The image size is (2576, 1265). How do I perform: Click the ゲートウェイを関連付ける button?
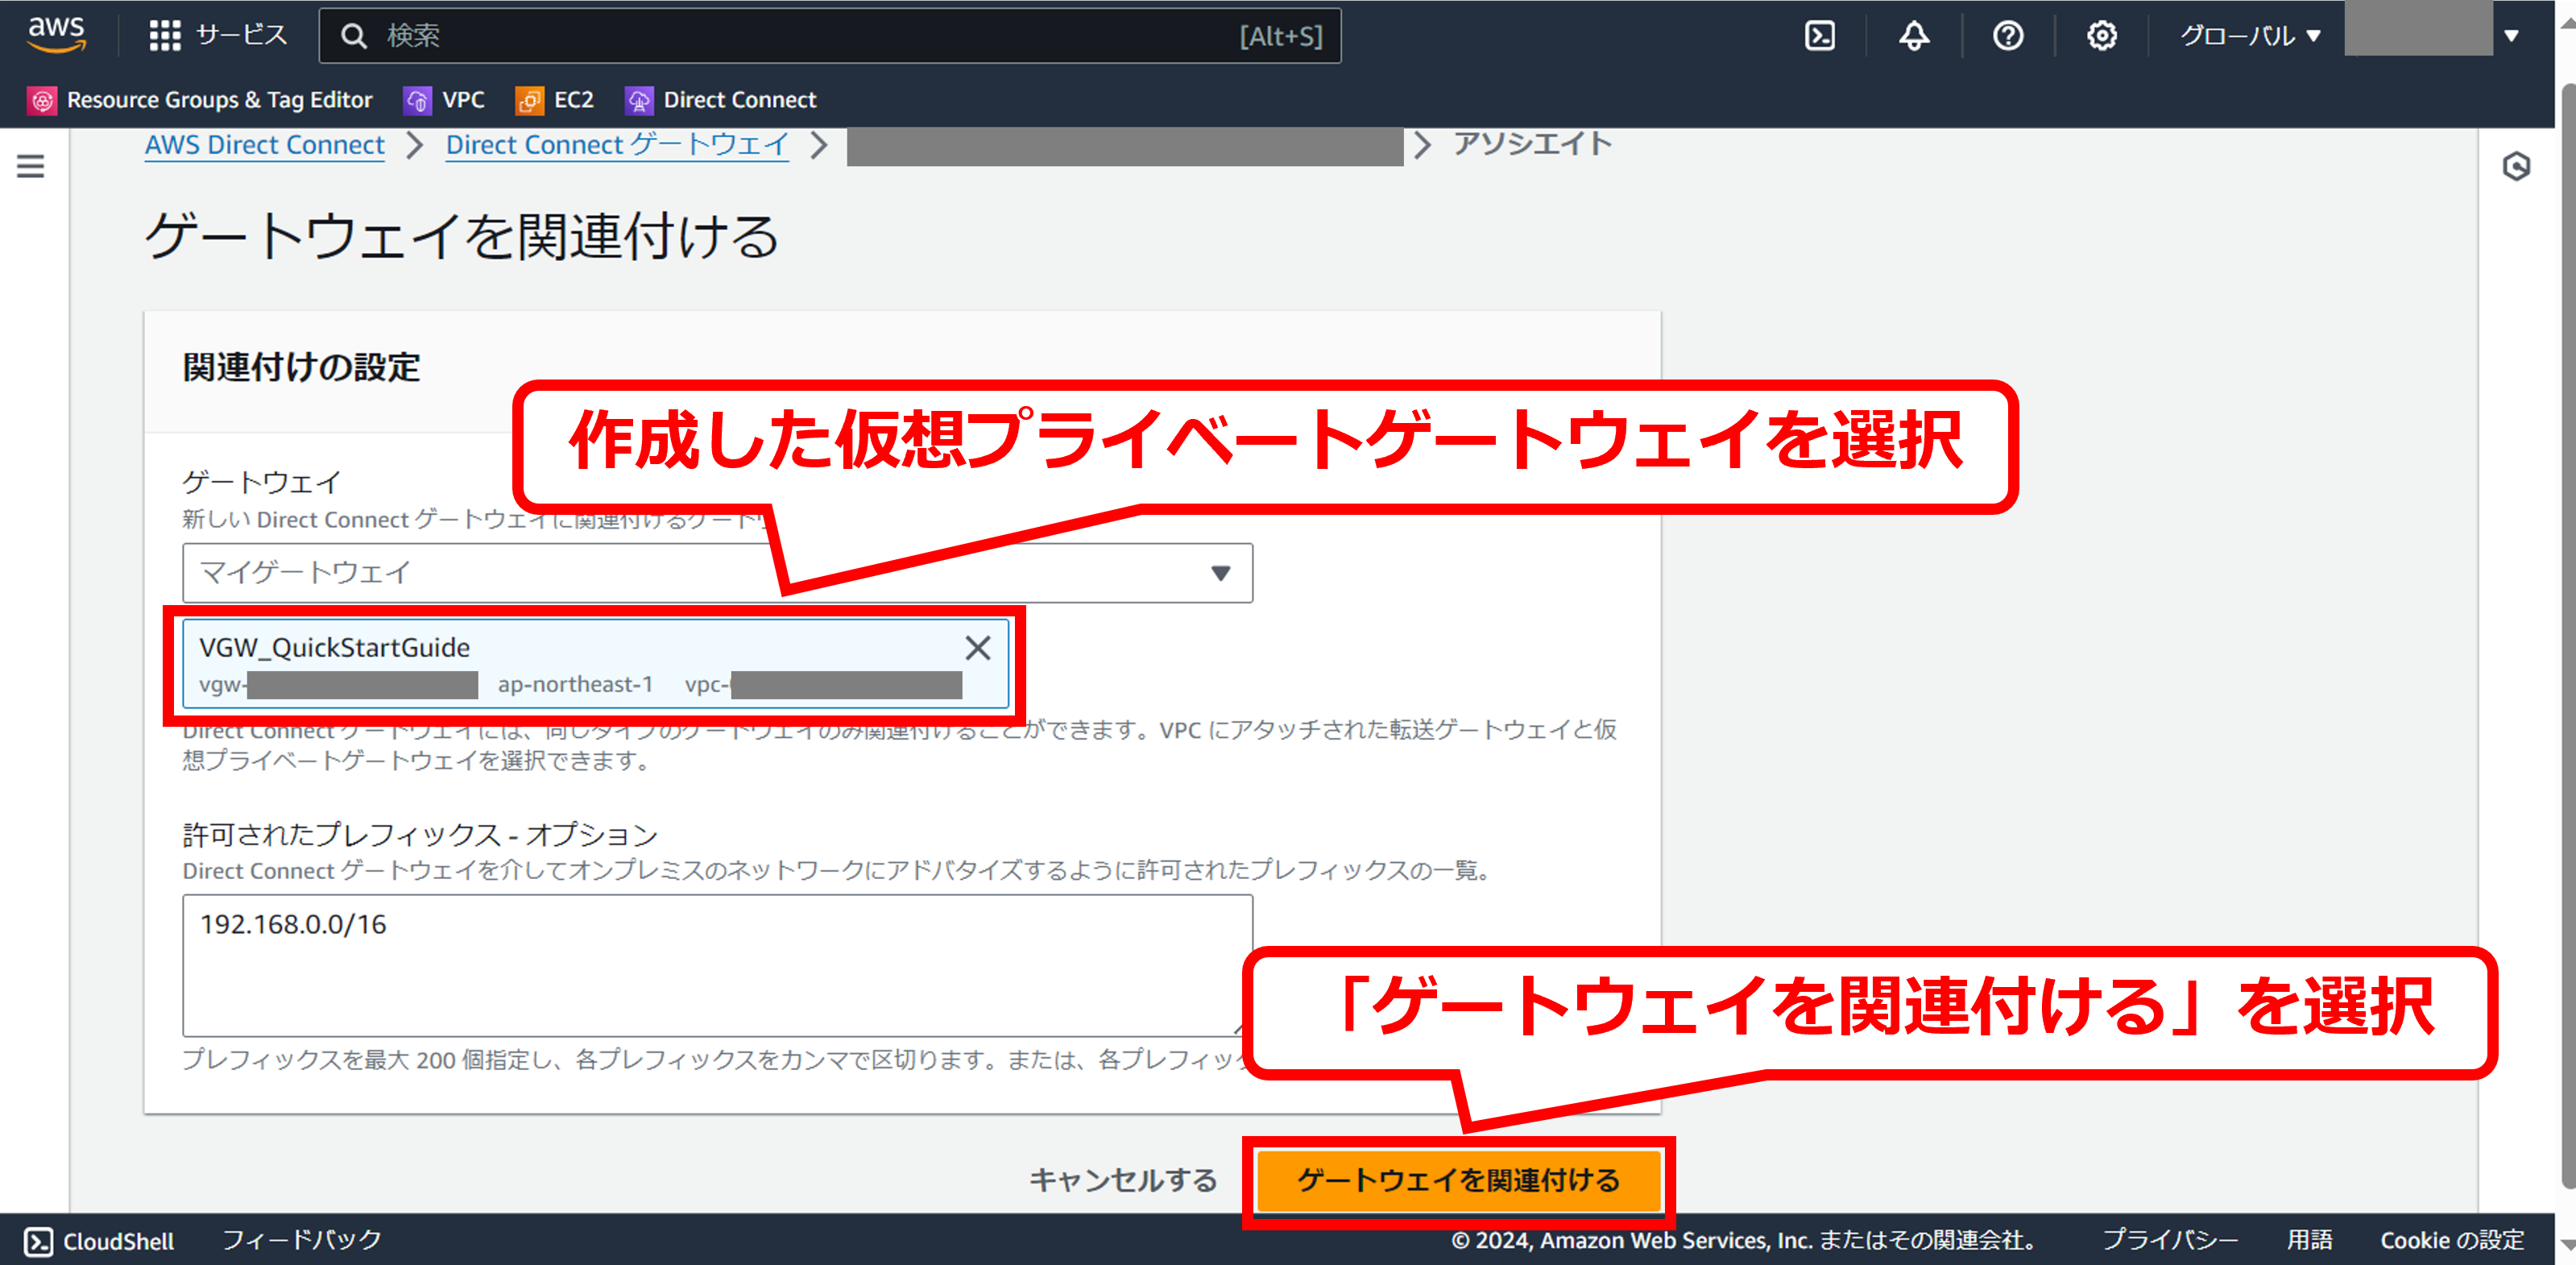click(x=1458, y=1180)
